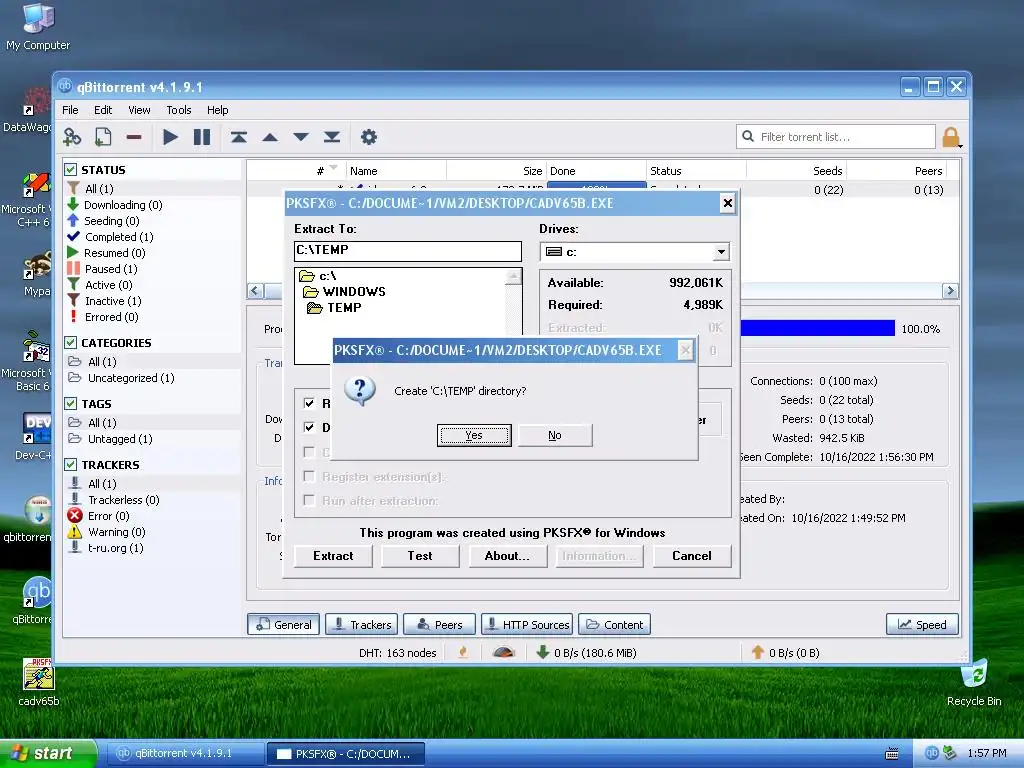Screen dimensions: 1024x768
Task: Open the Drives dropdown in PKSFX
Action: click(720, 252)
